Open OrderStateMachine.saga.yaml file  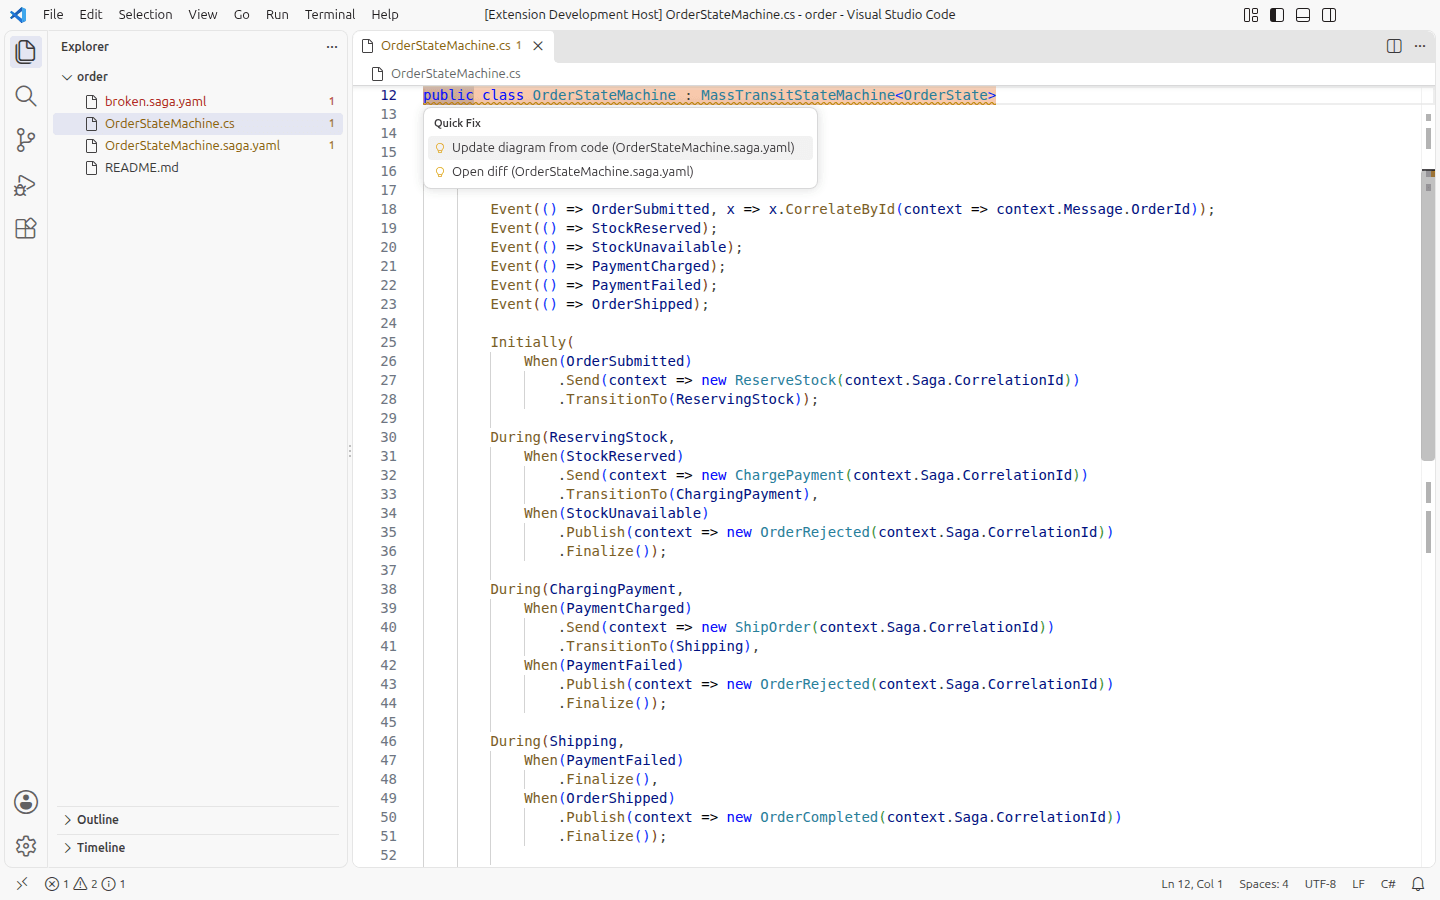(x=198, y=146)
